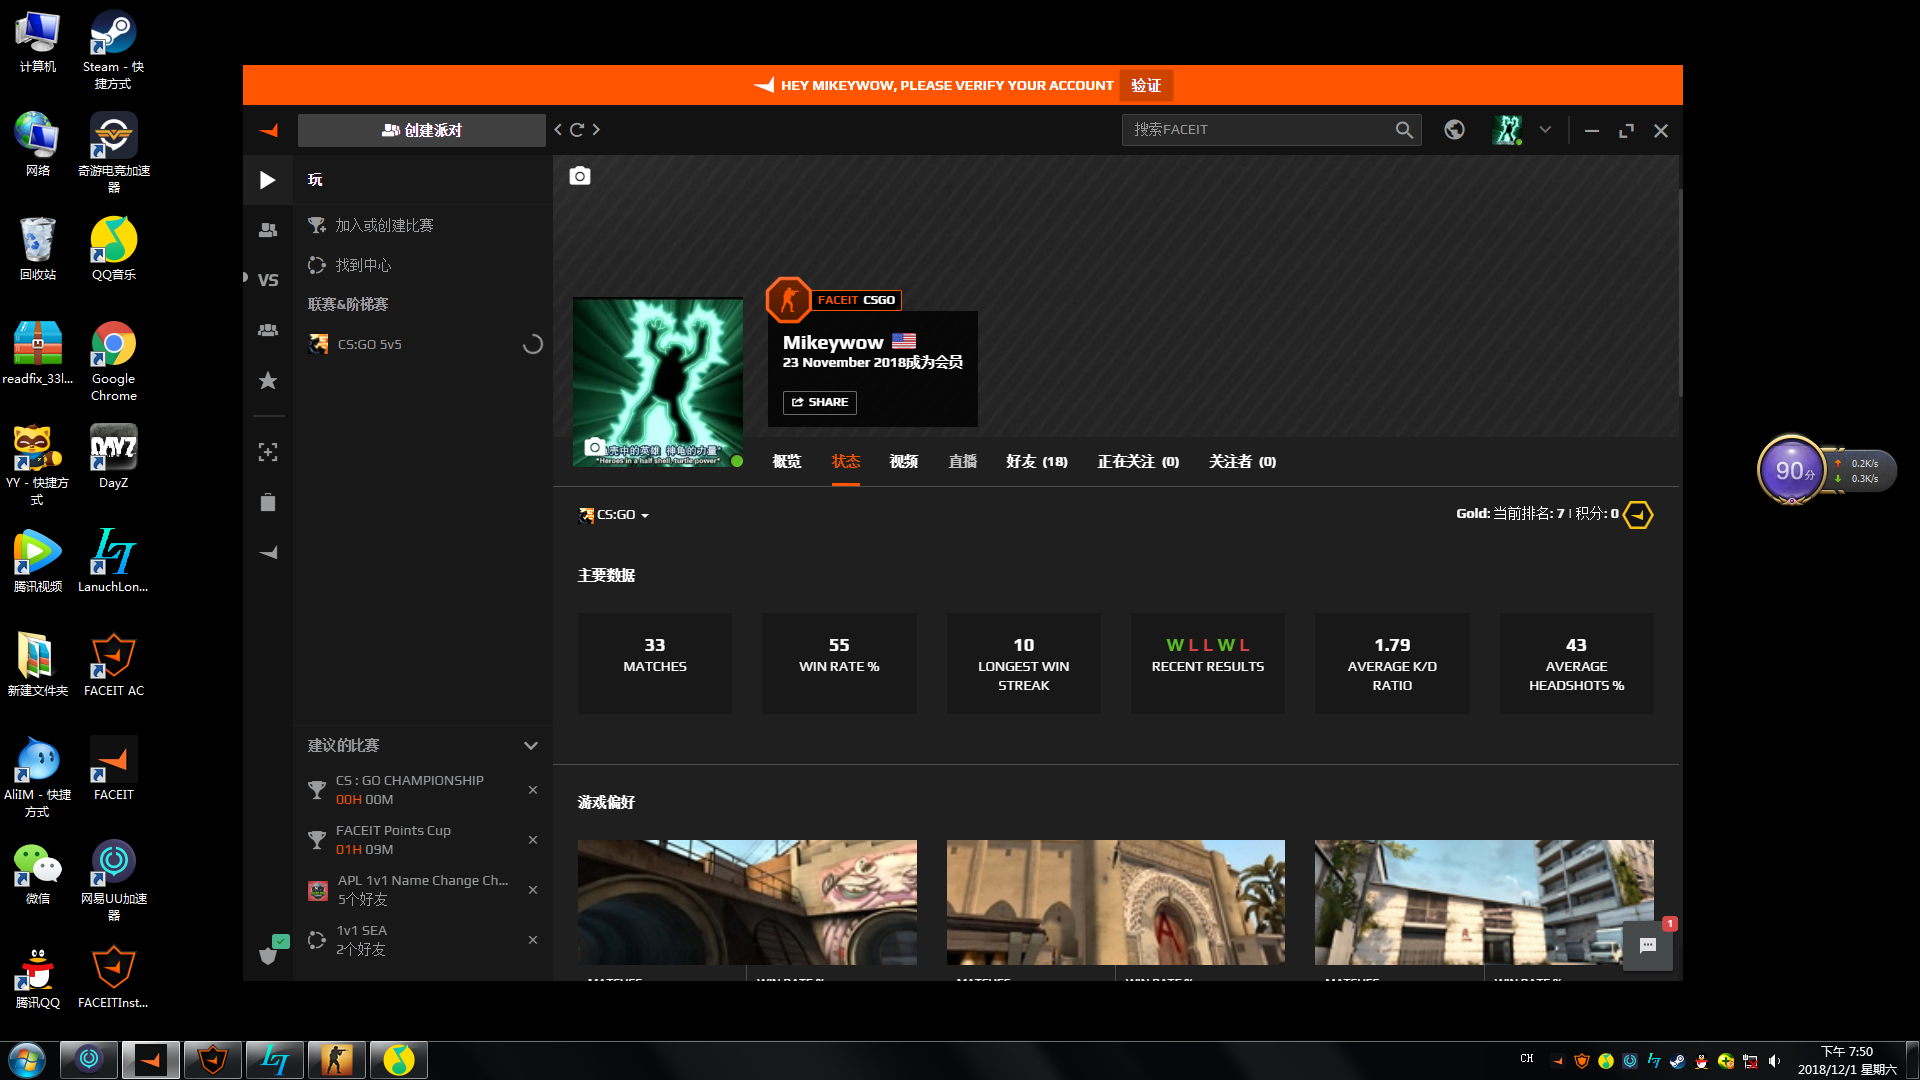Change the avatar with its camera icon
Viewport: 1920px width, 1080px height.
595,447
